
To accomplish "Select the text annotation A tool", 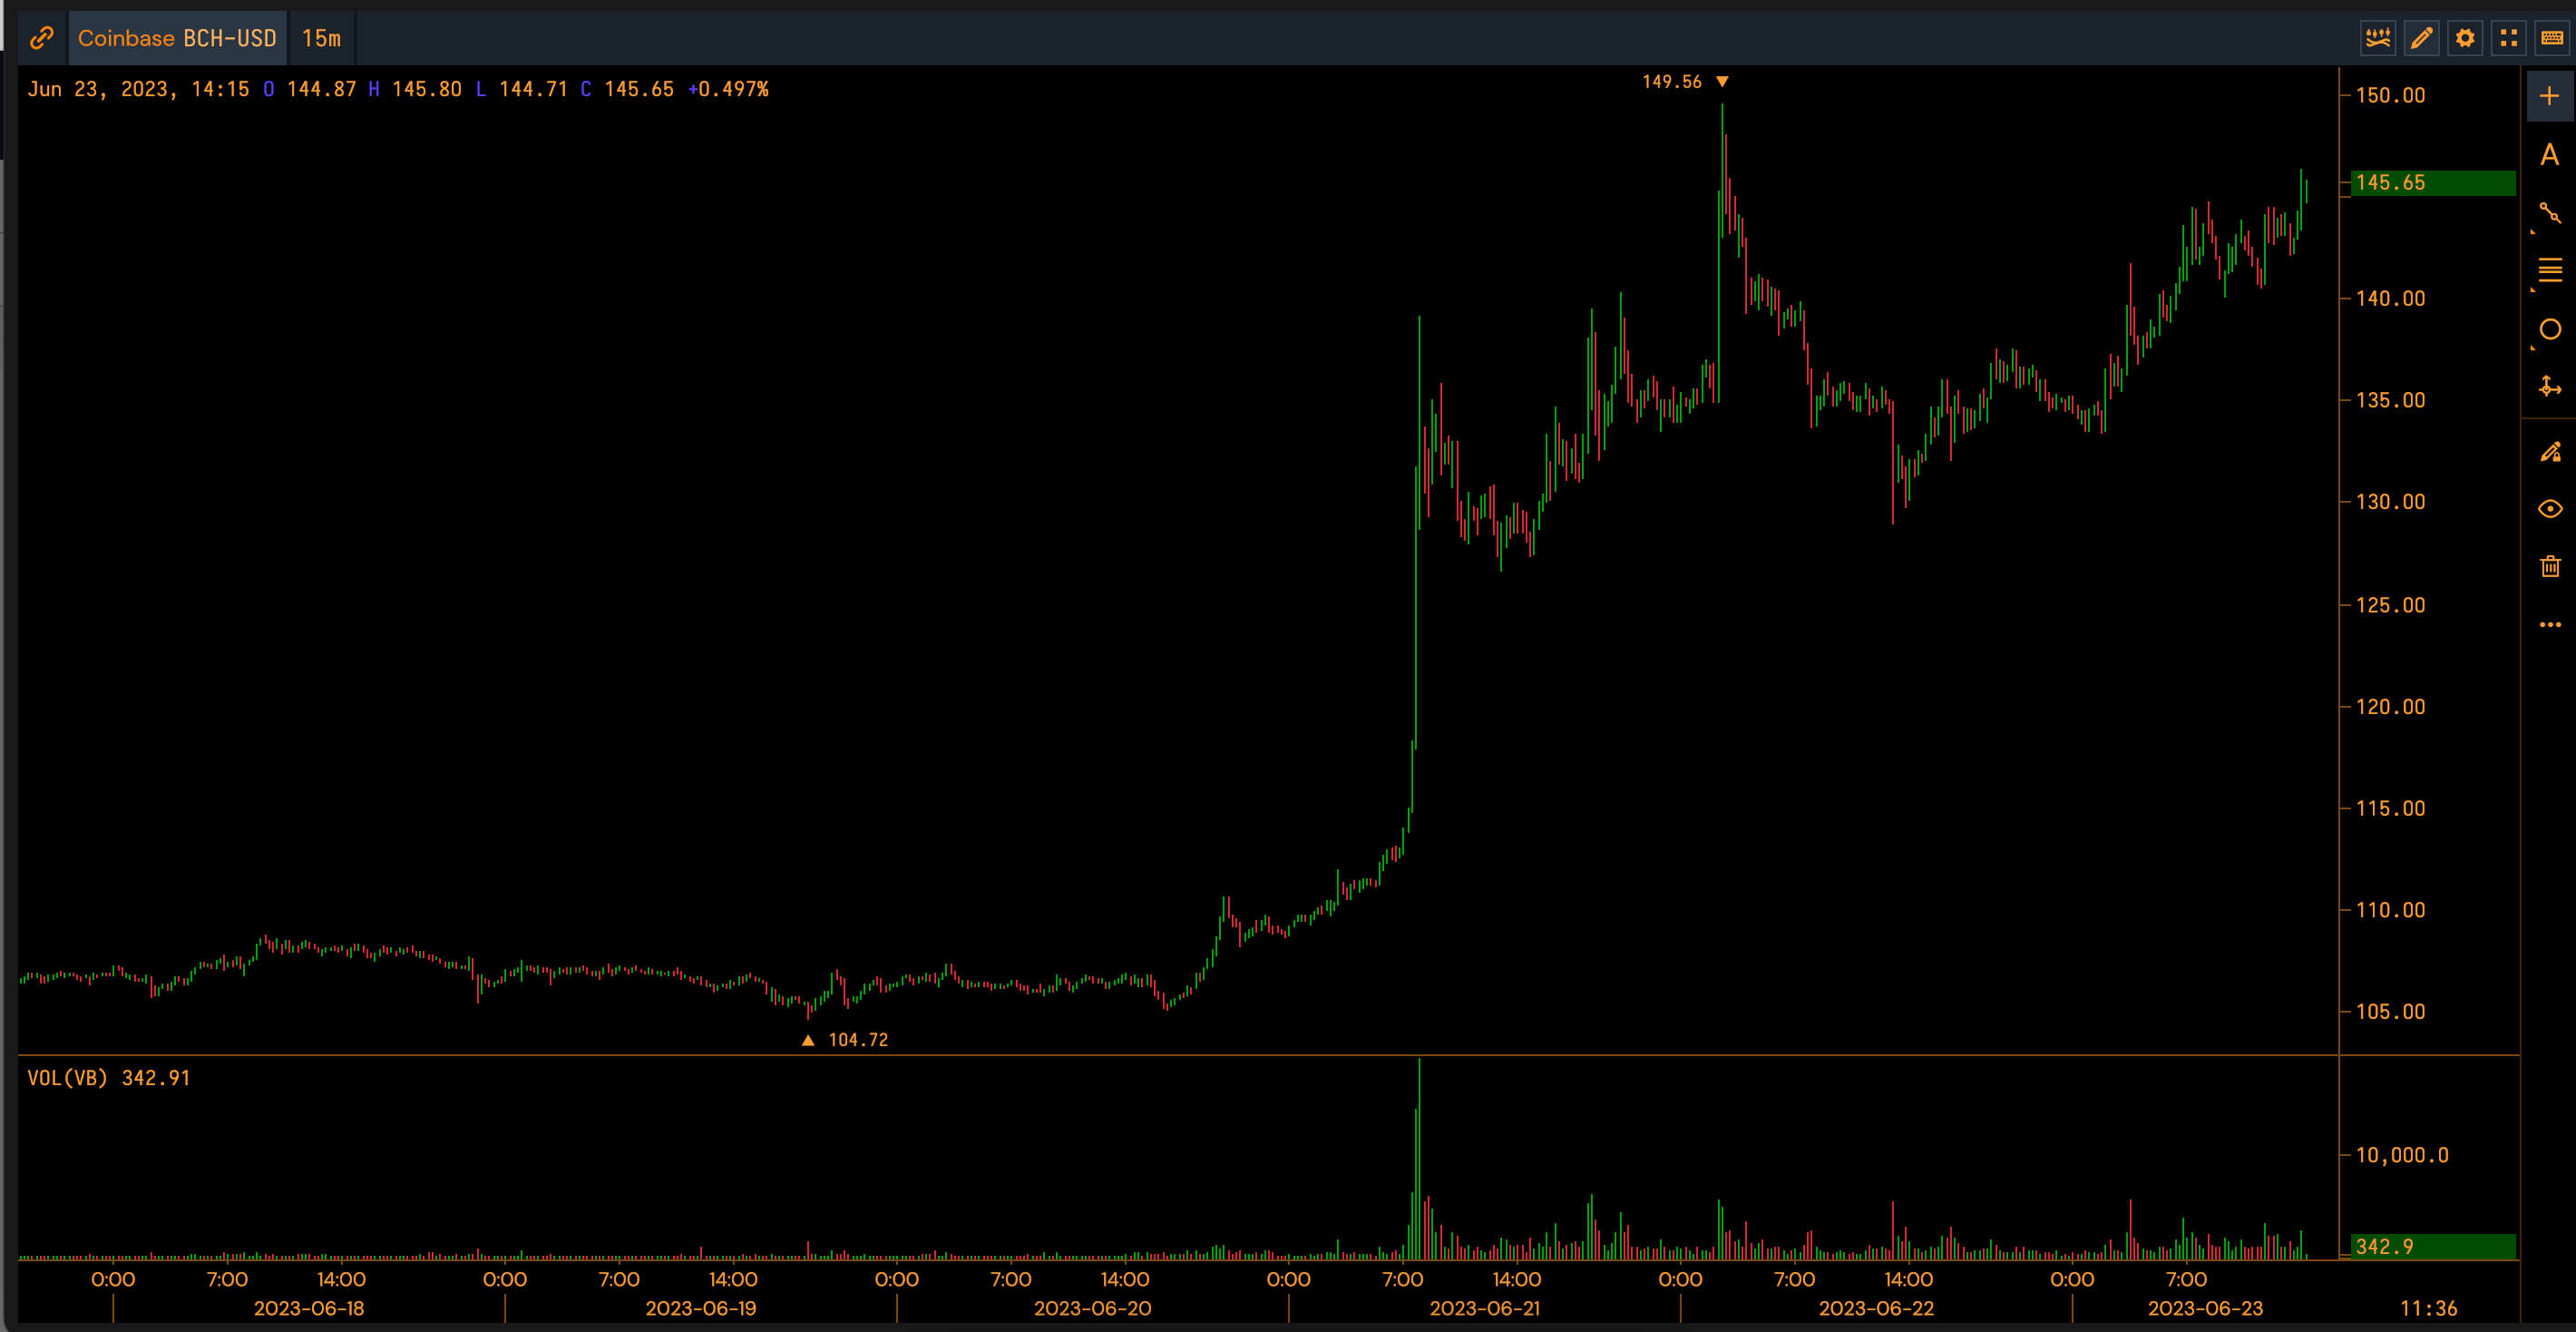I will [2549, 155].
